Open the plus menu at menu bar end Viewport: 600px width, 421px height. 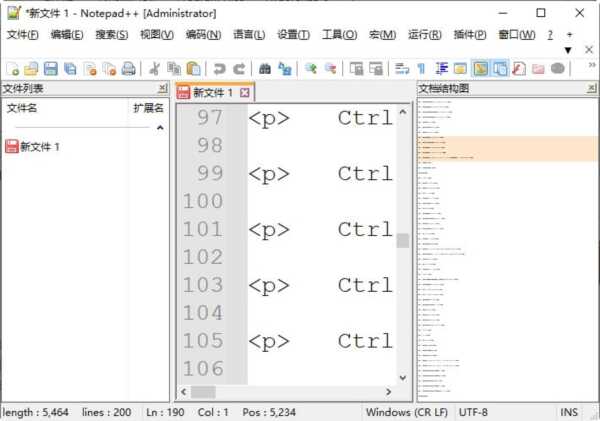coord(569,35)
